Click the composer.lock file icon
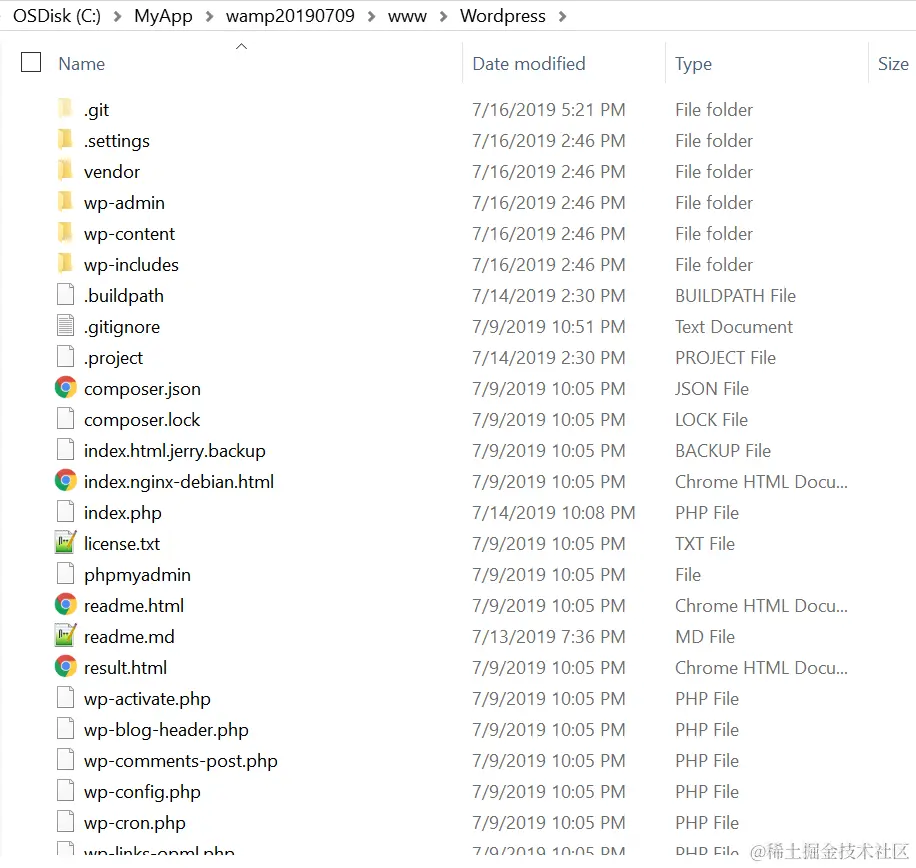916x868 pixels. [65, 418]
